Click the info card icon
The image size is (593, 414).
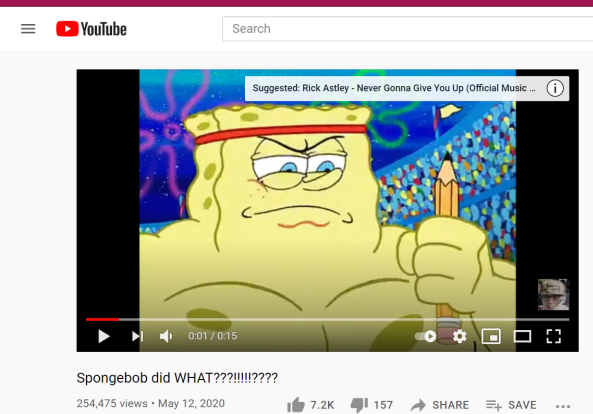(x=555, y=88)
